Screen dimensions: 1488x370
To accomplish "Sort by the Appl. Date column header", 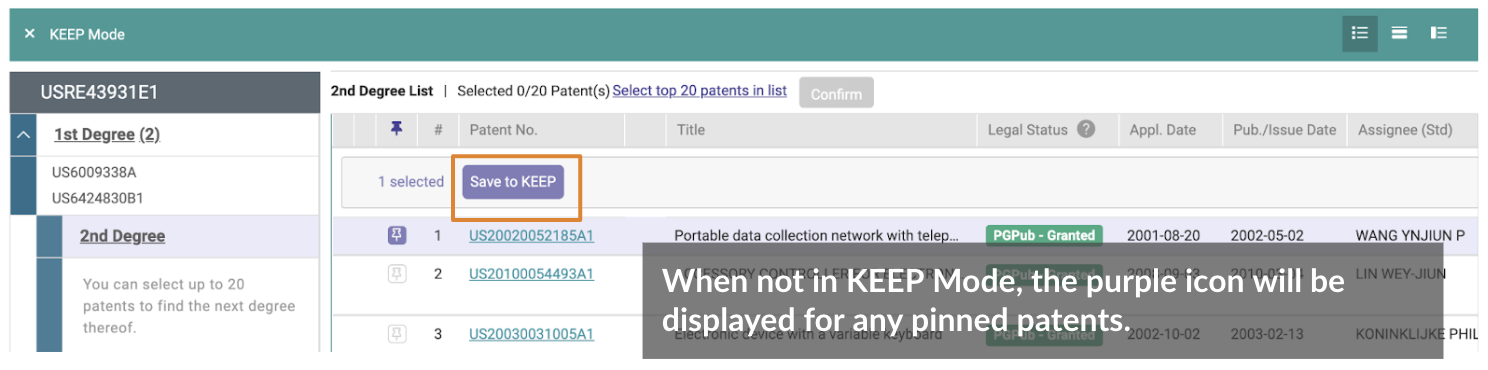I will (1162, 130).
